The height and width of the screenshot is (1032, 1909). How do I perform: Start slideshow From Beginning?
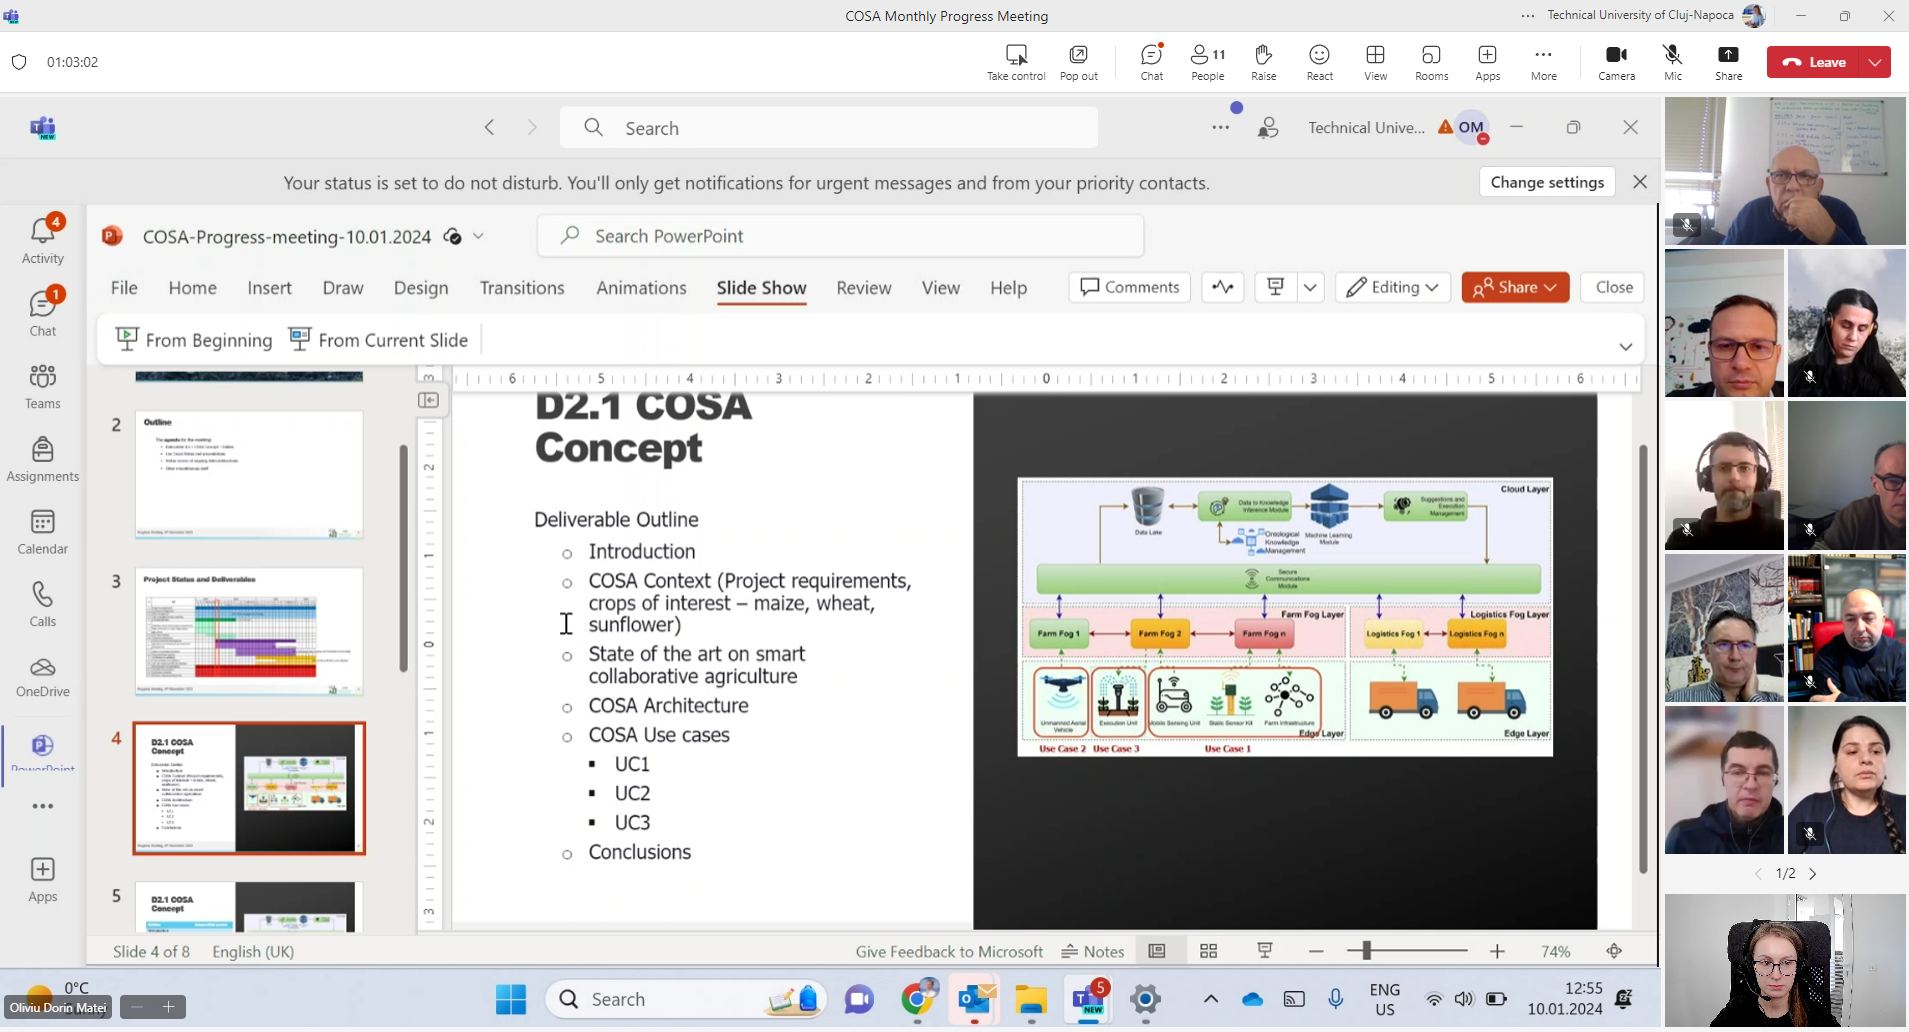(194, 340)
